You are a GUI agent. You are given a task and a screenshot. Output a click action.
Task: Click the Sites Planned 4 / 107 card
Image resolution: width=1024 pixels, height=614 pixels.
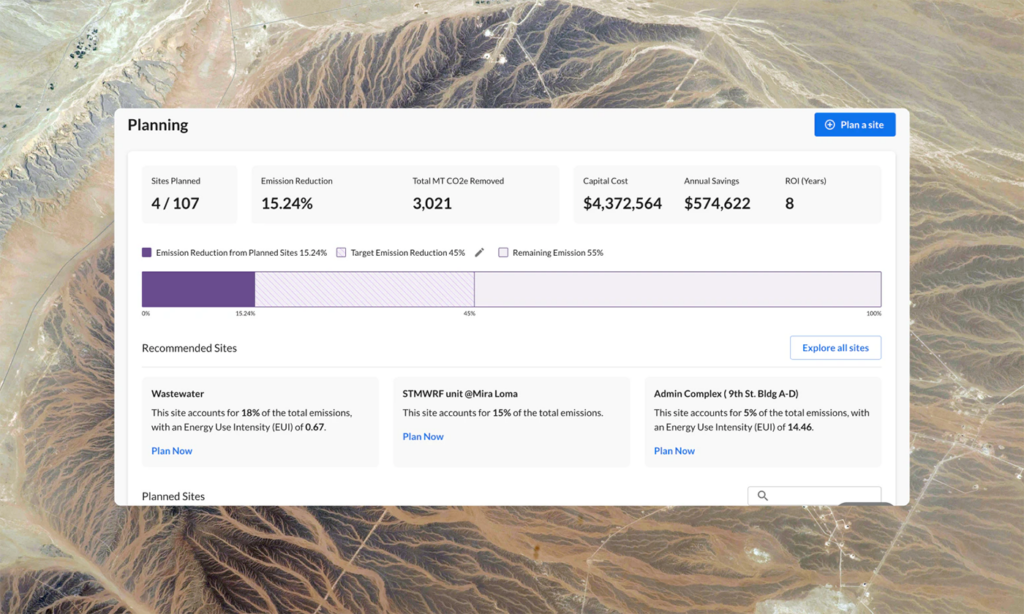pyautogui.click(x=188, y=194)
